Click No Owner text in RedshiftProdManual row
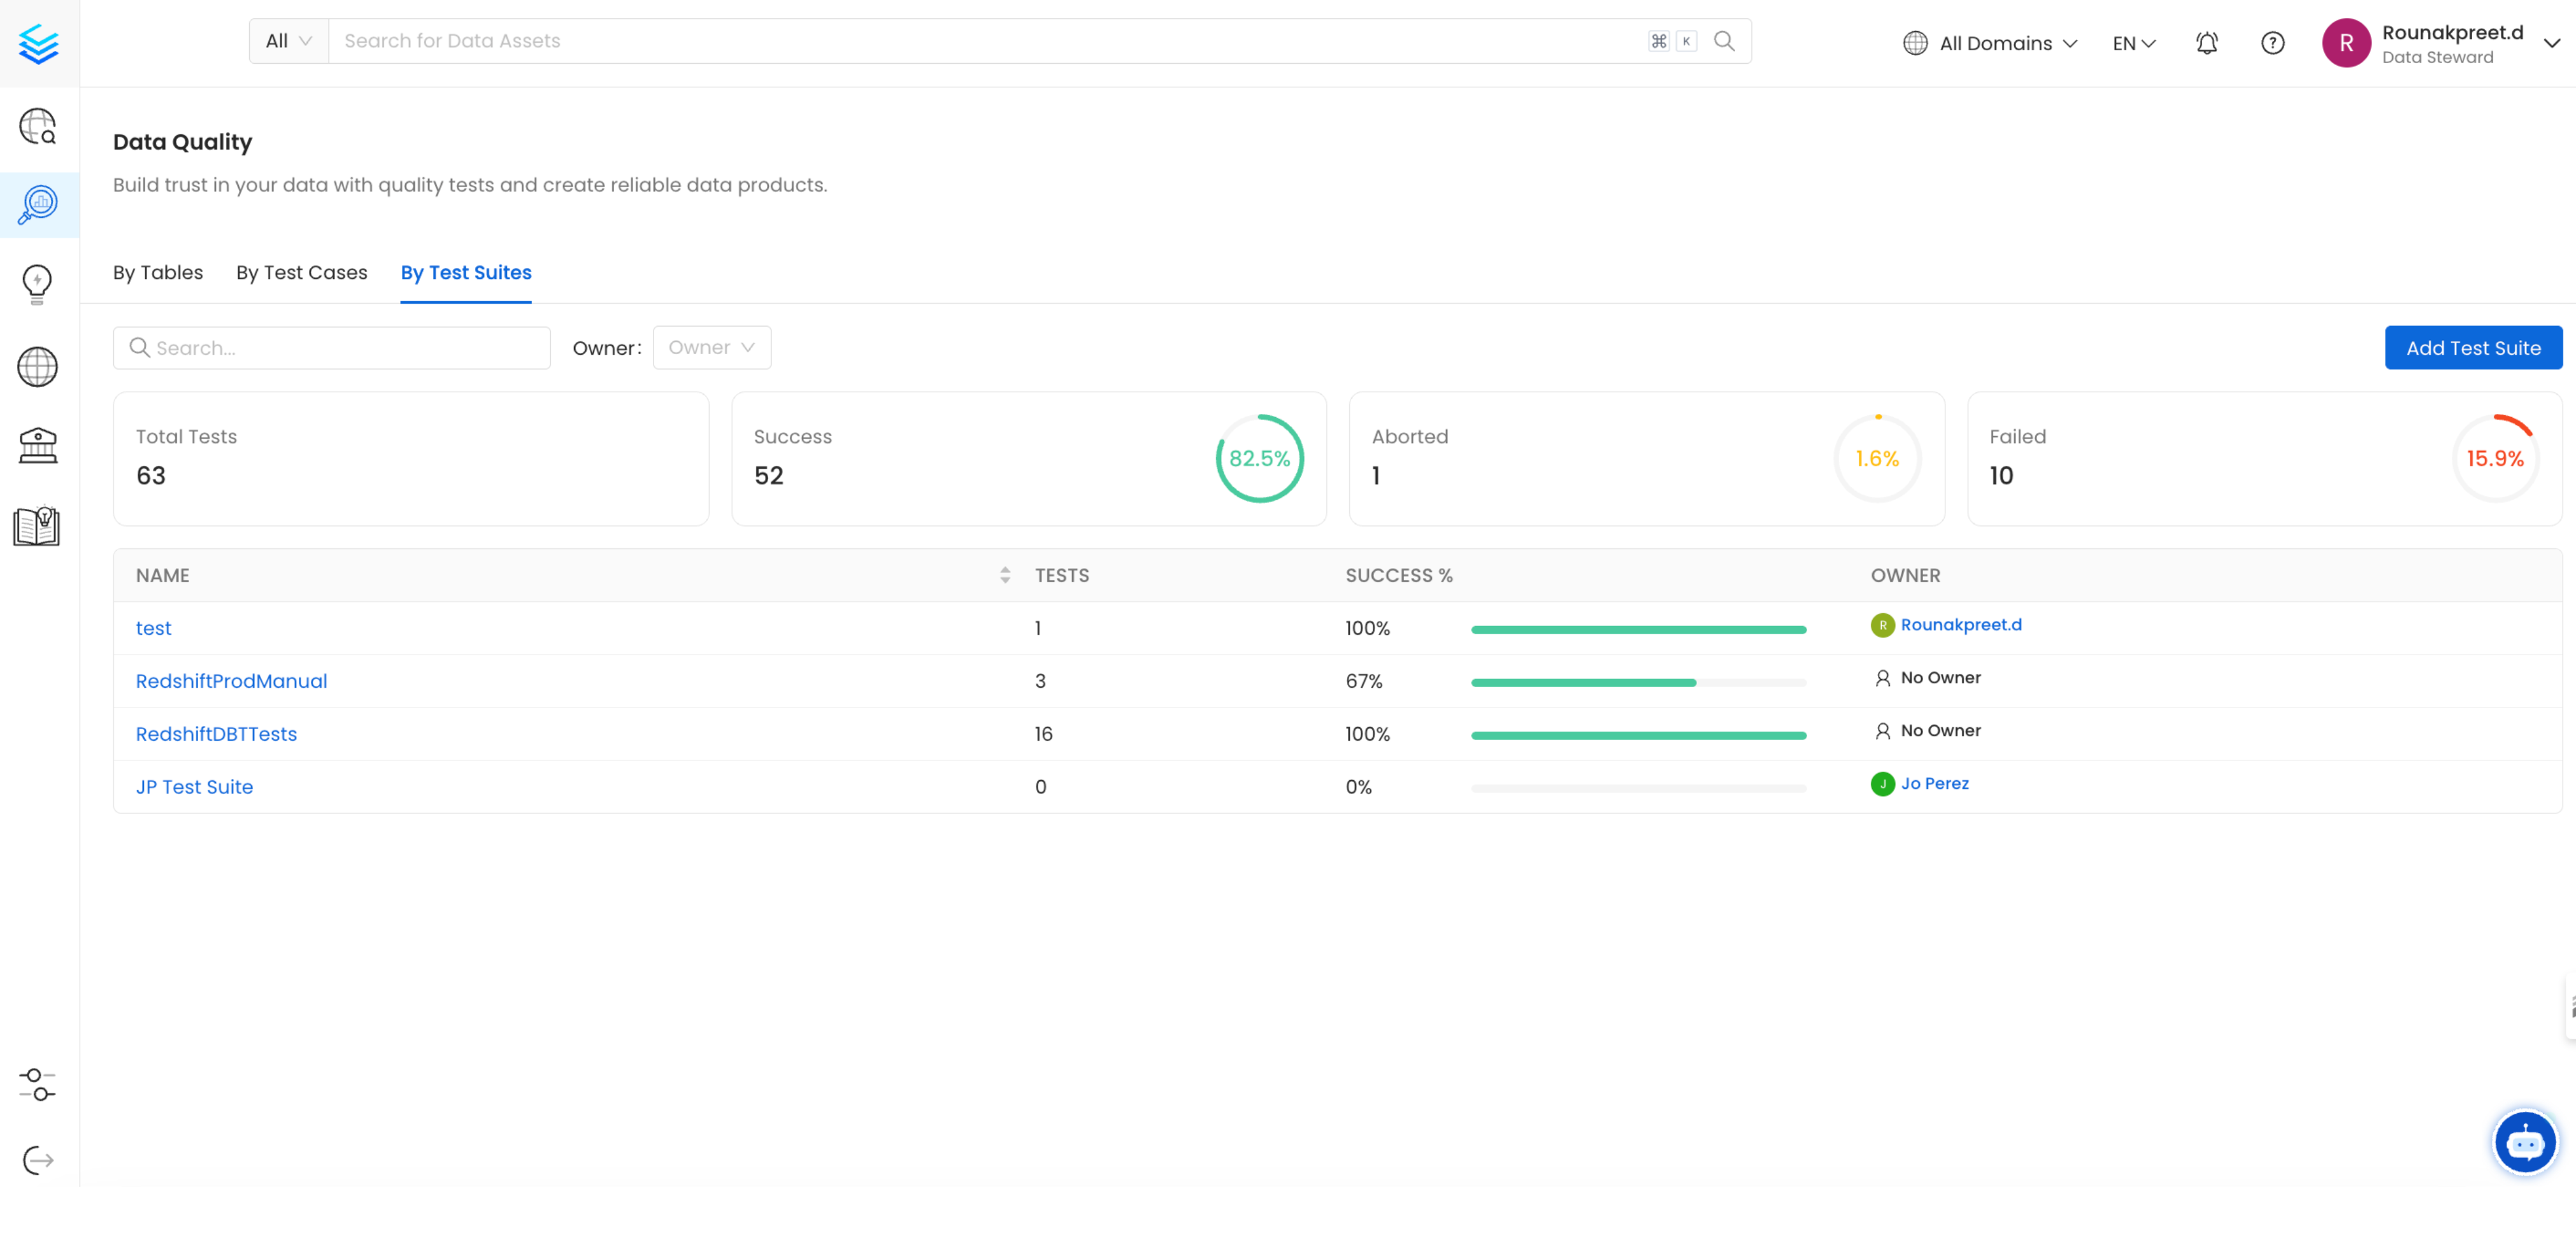This screenshot has height=1238, width=2576. (1940, 678)
